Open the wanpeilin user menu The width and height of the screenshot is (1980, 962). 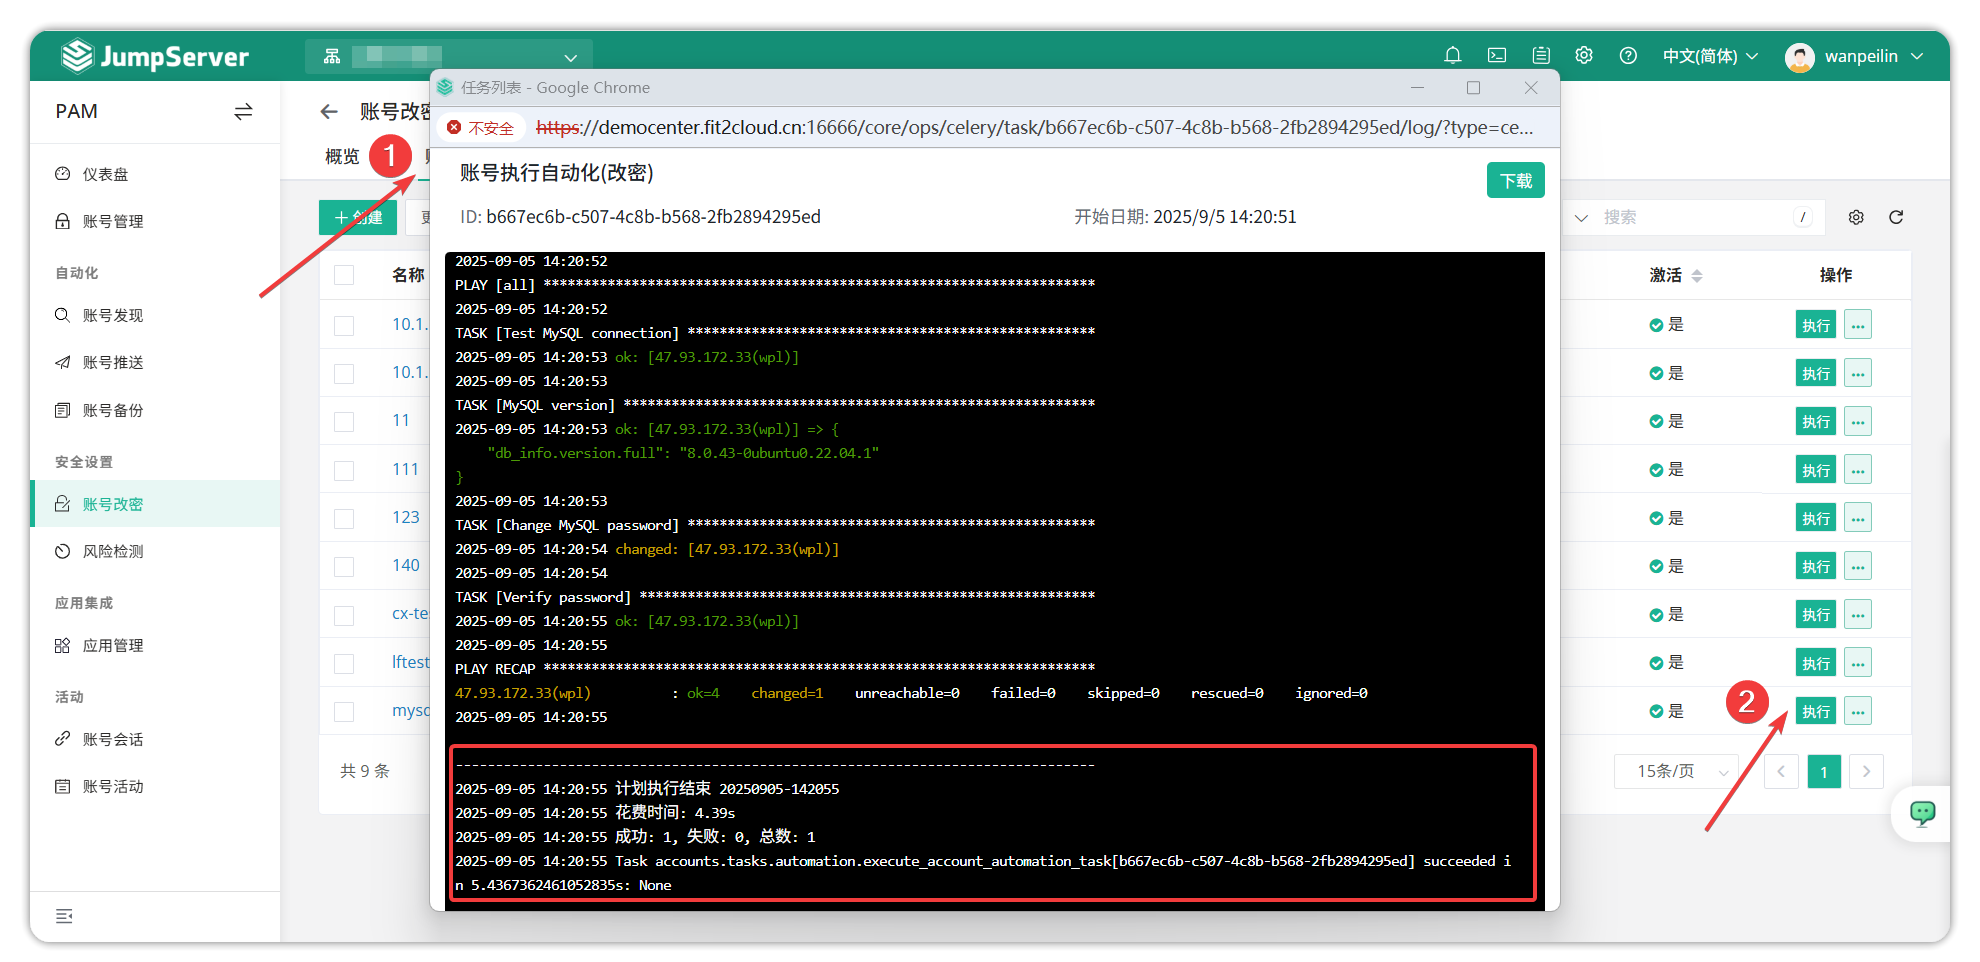coord(1855,56)
